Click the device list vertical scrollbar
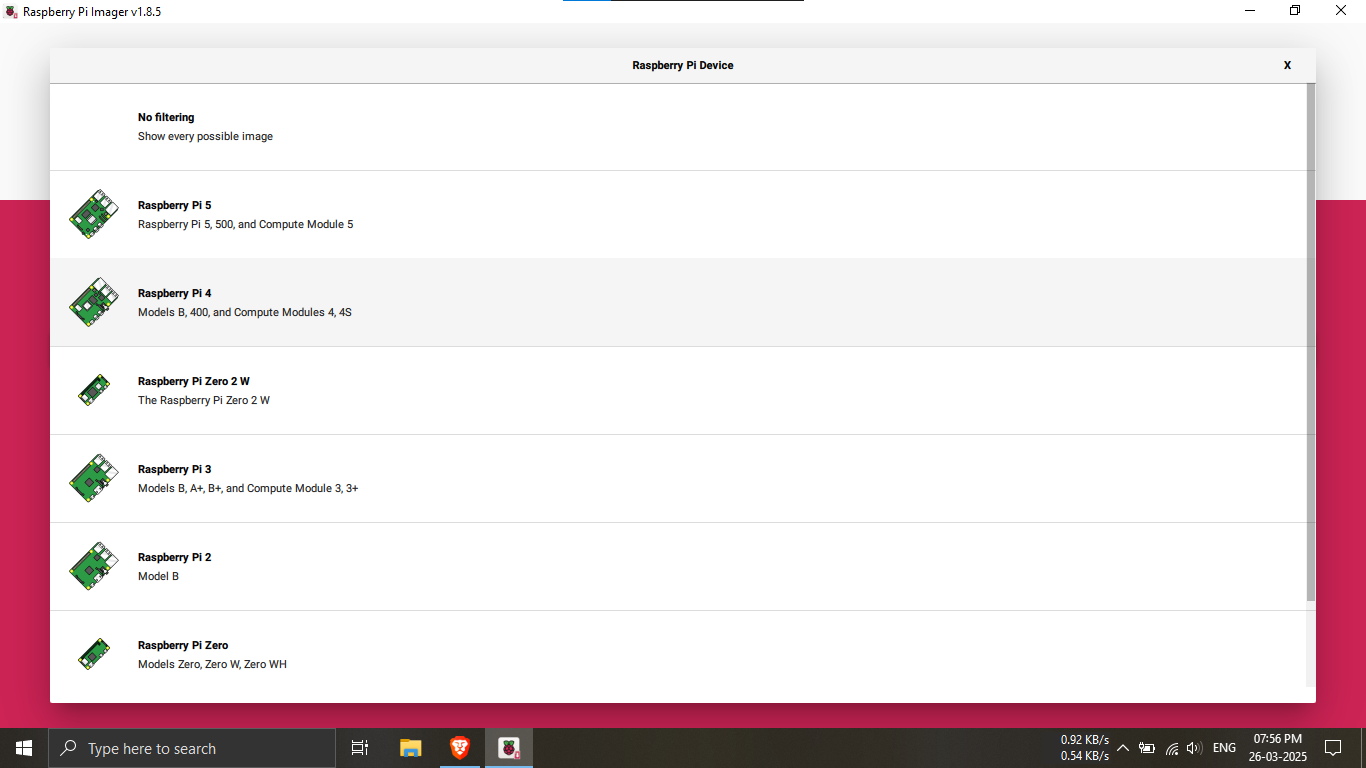This screenshot has height=768, width=1366. pos(1311,340)
